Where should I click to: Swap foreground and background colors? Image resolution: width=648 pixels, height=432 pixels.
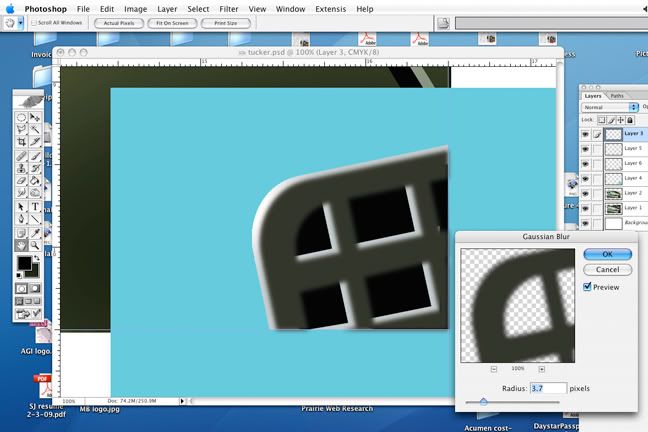[x=37, y=258]
